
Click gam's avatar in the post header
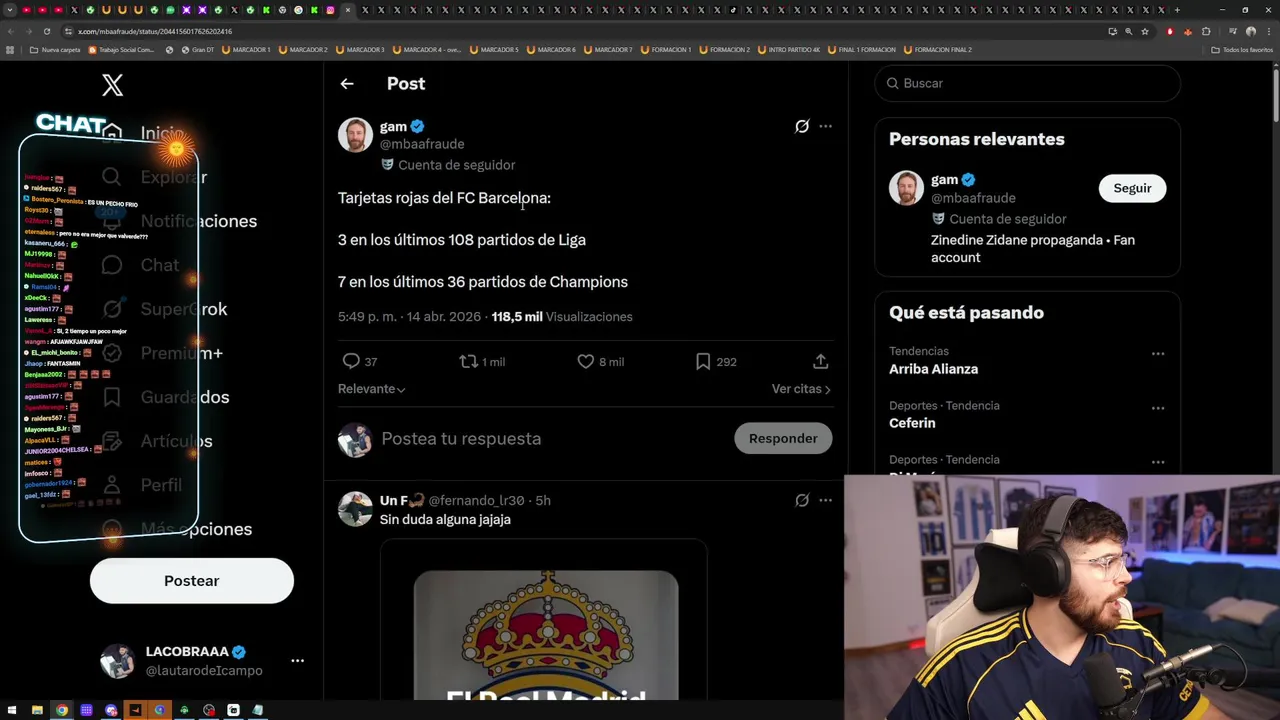tap(355, 135)
